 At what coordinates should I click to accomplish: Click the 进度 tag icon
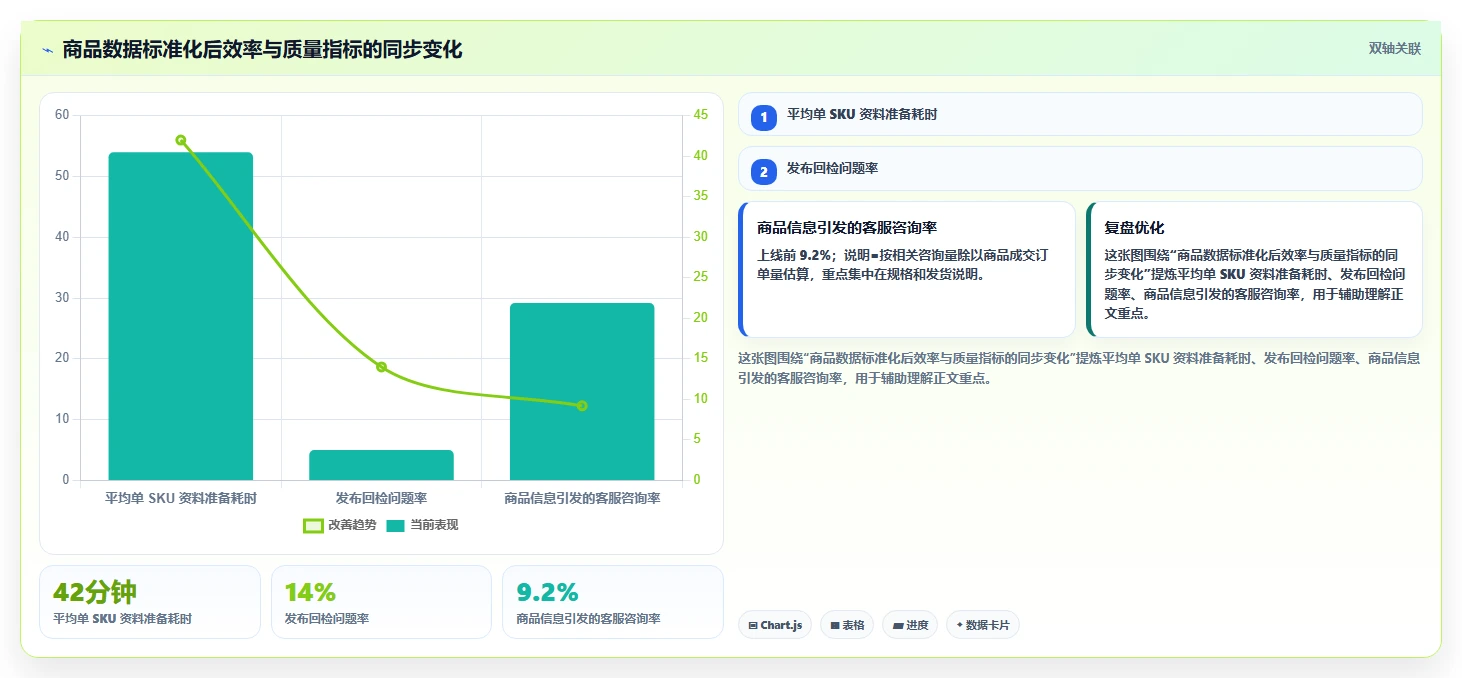898,626
